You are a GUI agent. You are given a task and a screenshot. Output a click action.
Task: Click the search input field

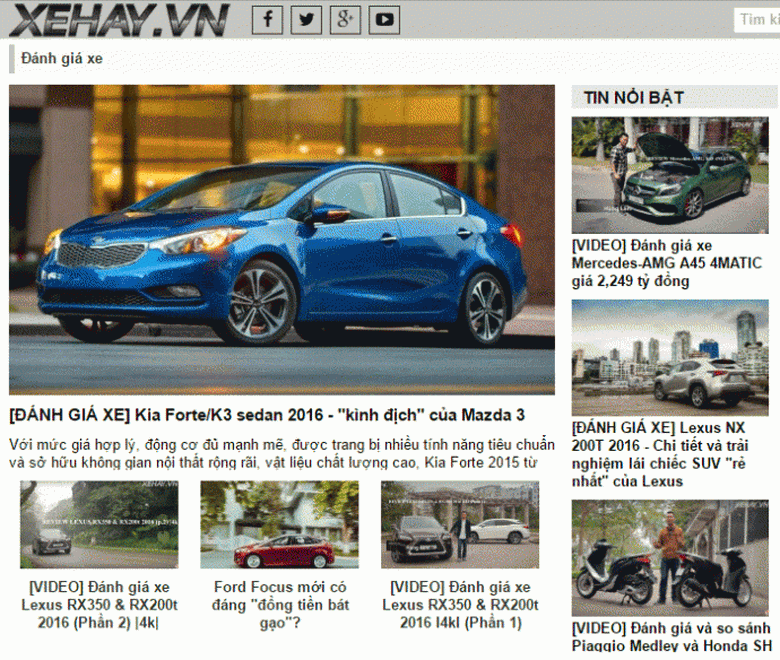coord(757,19)
